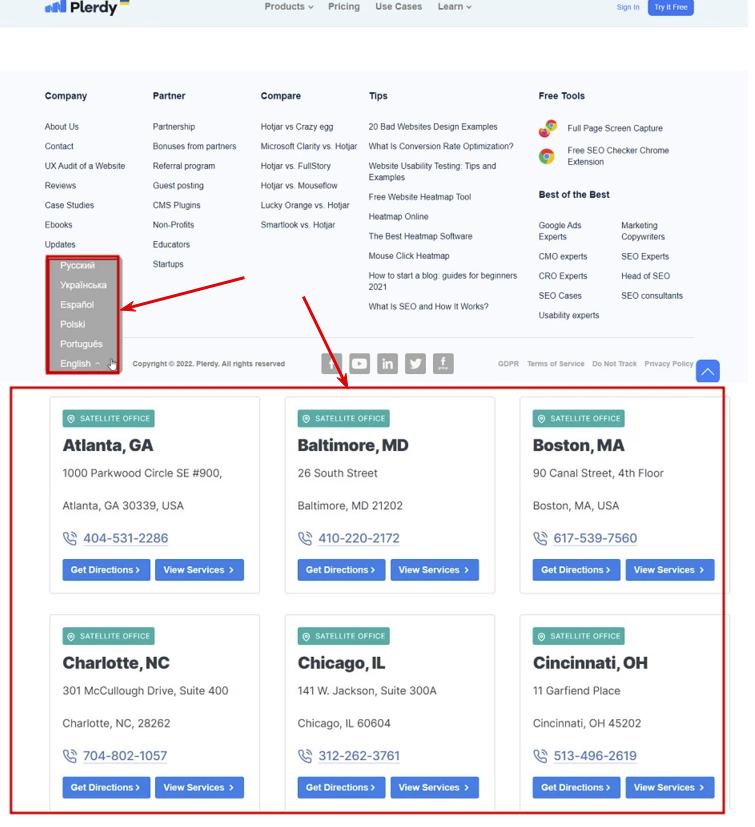Screen dimensions: 755x827
Task: Call Boston number 617-539-7560
Action: (595, 538)
